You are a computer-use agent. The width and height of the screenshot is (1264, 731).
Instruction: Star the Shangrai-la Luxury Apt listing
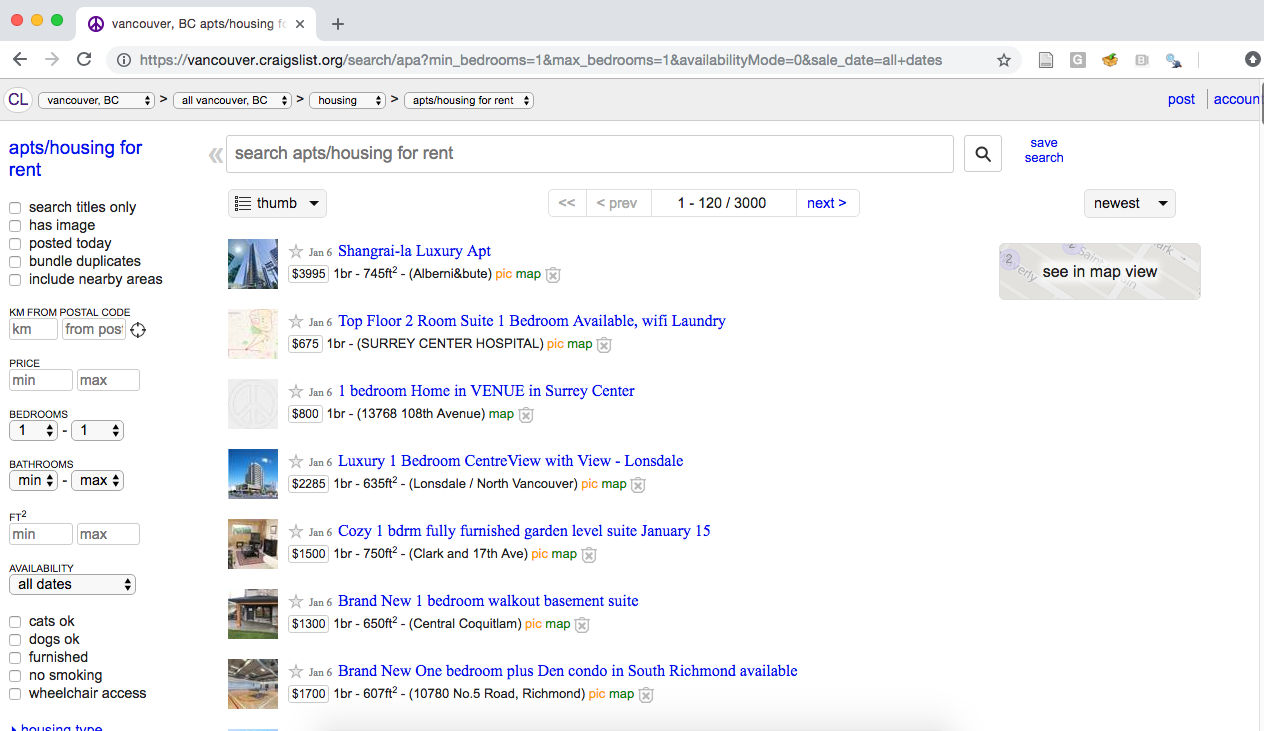coord(296,252)
